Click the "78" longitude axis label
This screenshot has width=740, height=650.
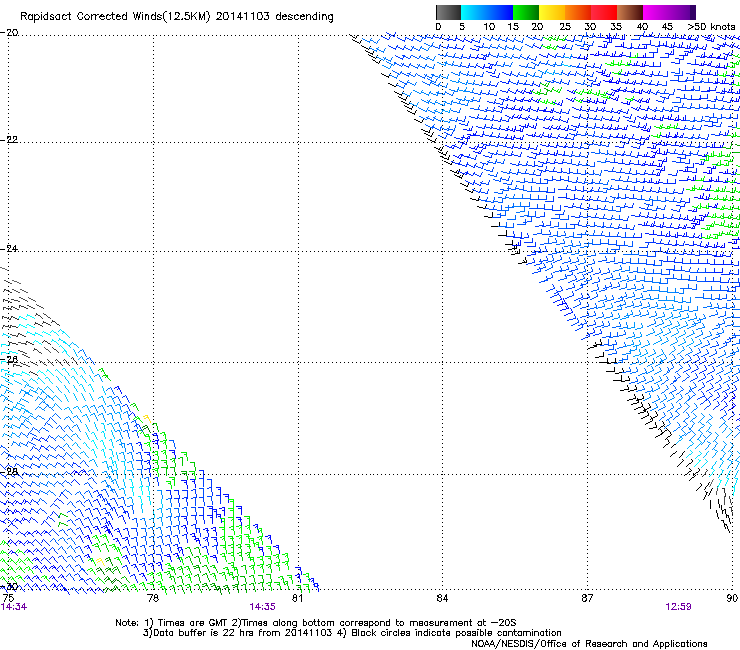(153, 598)
